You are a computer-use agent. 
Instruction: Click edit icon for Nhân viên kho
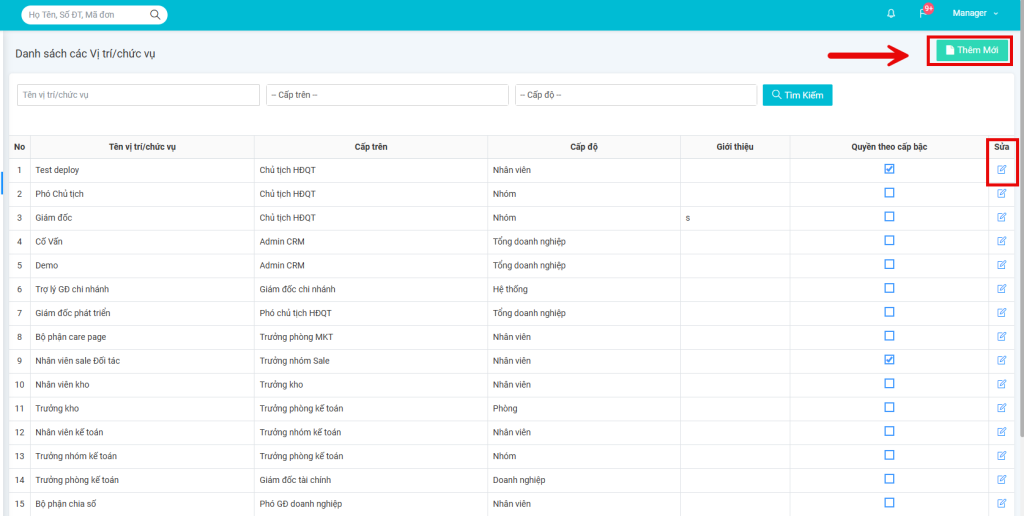[x=1001, y=384]
